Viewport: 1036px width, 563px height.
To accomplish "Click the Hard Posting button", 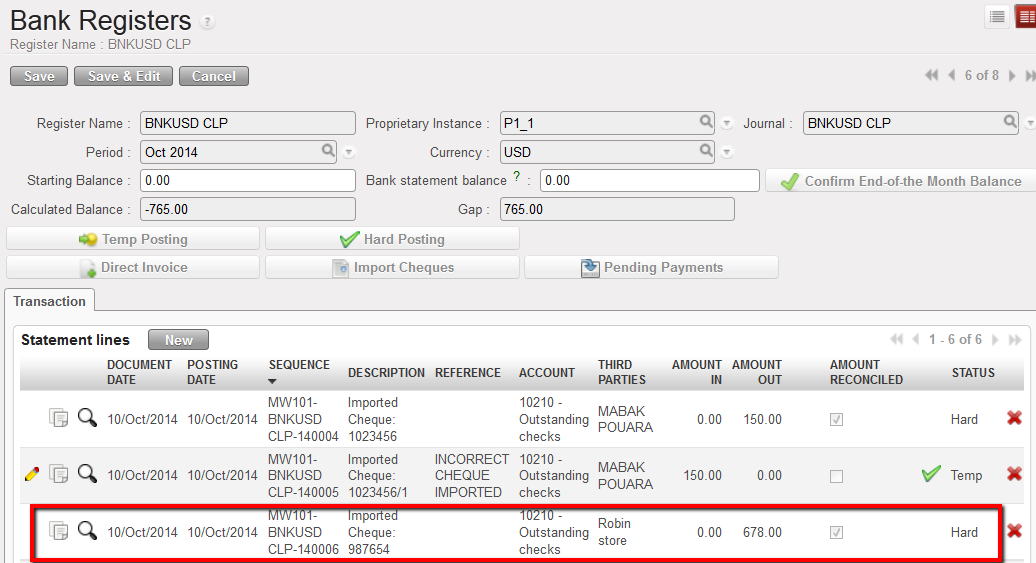I will tap(392, 239).
